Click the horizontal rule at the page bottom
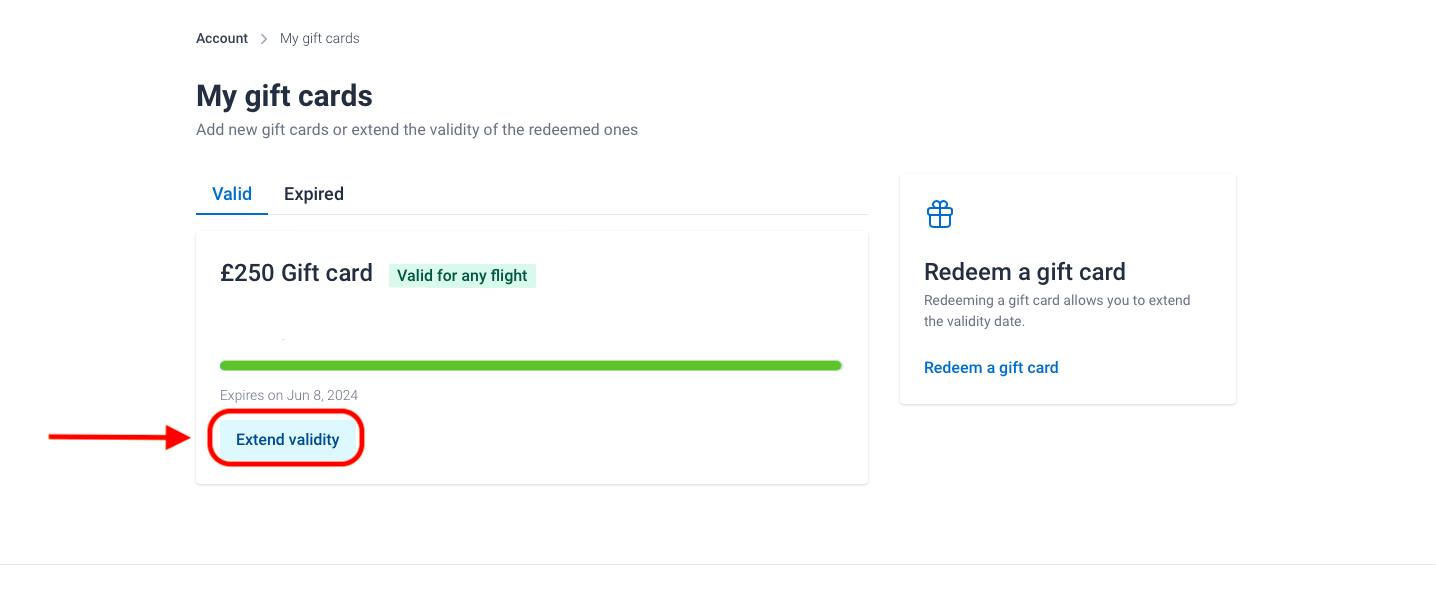The width and height of the screenshot is (1436, 597). (x=718, y=564)
